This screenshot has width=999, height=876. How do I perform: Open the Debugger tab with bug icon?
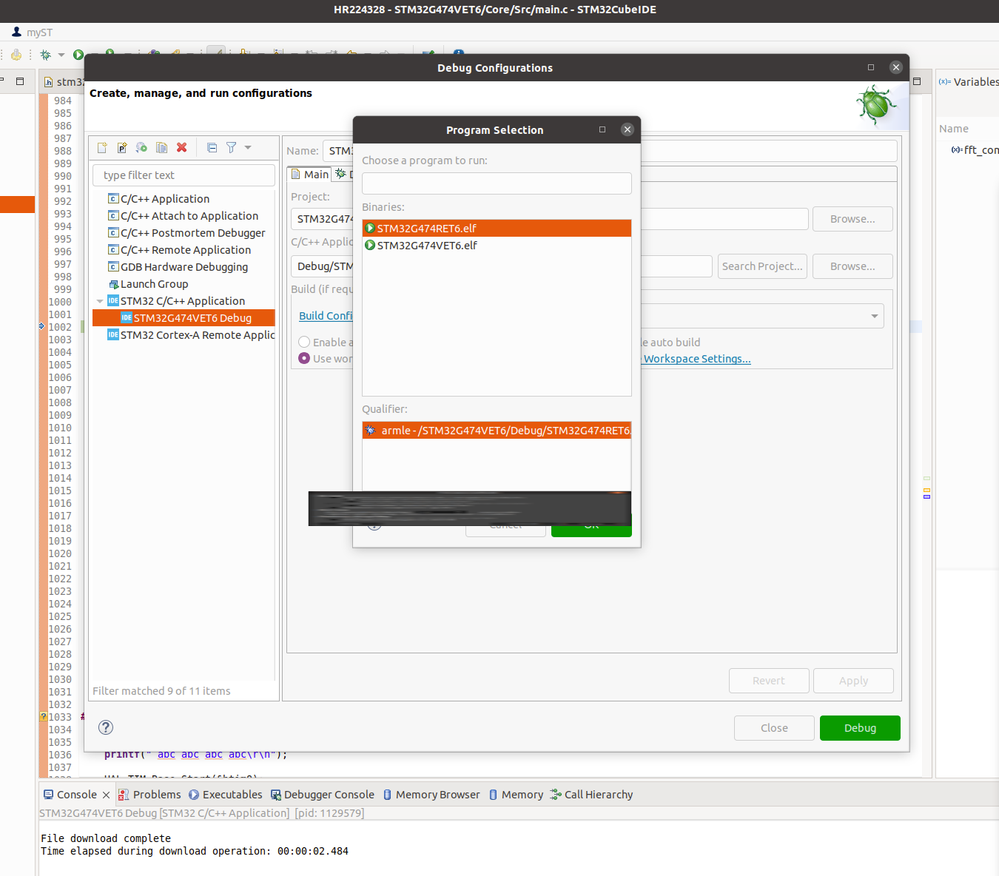343,175
